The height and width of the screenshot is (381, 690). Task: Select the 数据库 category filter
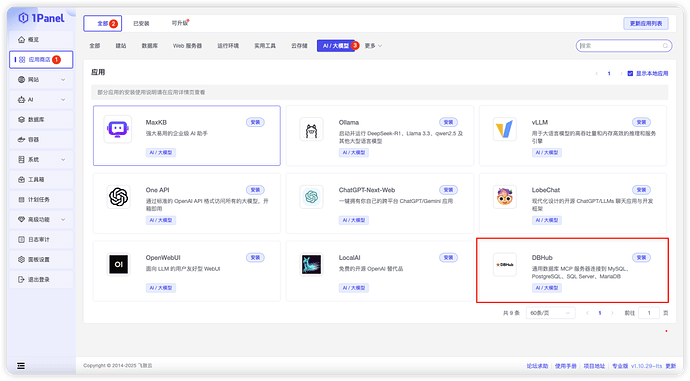pyautogui.click(x=150, y=46)
